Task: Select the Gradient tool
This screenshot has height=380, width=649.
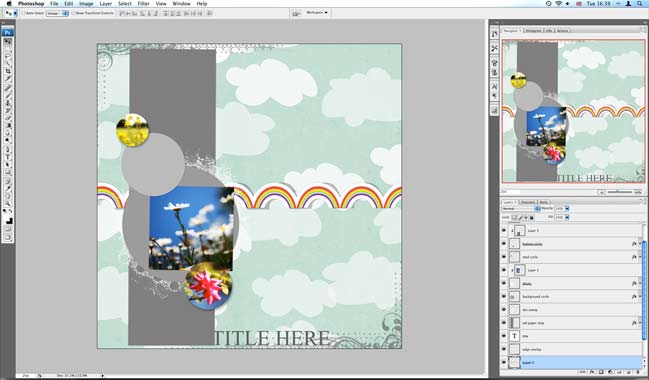Action: (x=8, y=125)
